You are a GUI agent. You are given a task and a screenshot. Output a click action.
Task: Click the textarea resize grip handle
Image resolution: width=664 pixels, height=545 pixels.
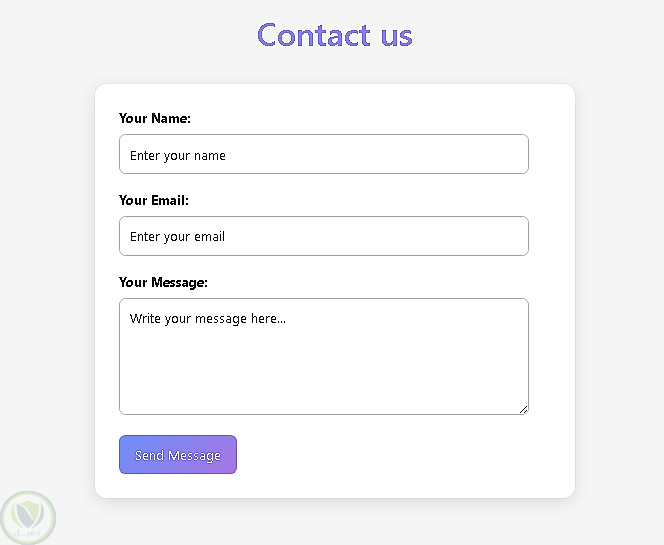click(523, 408)
